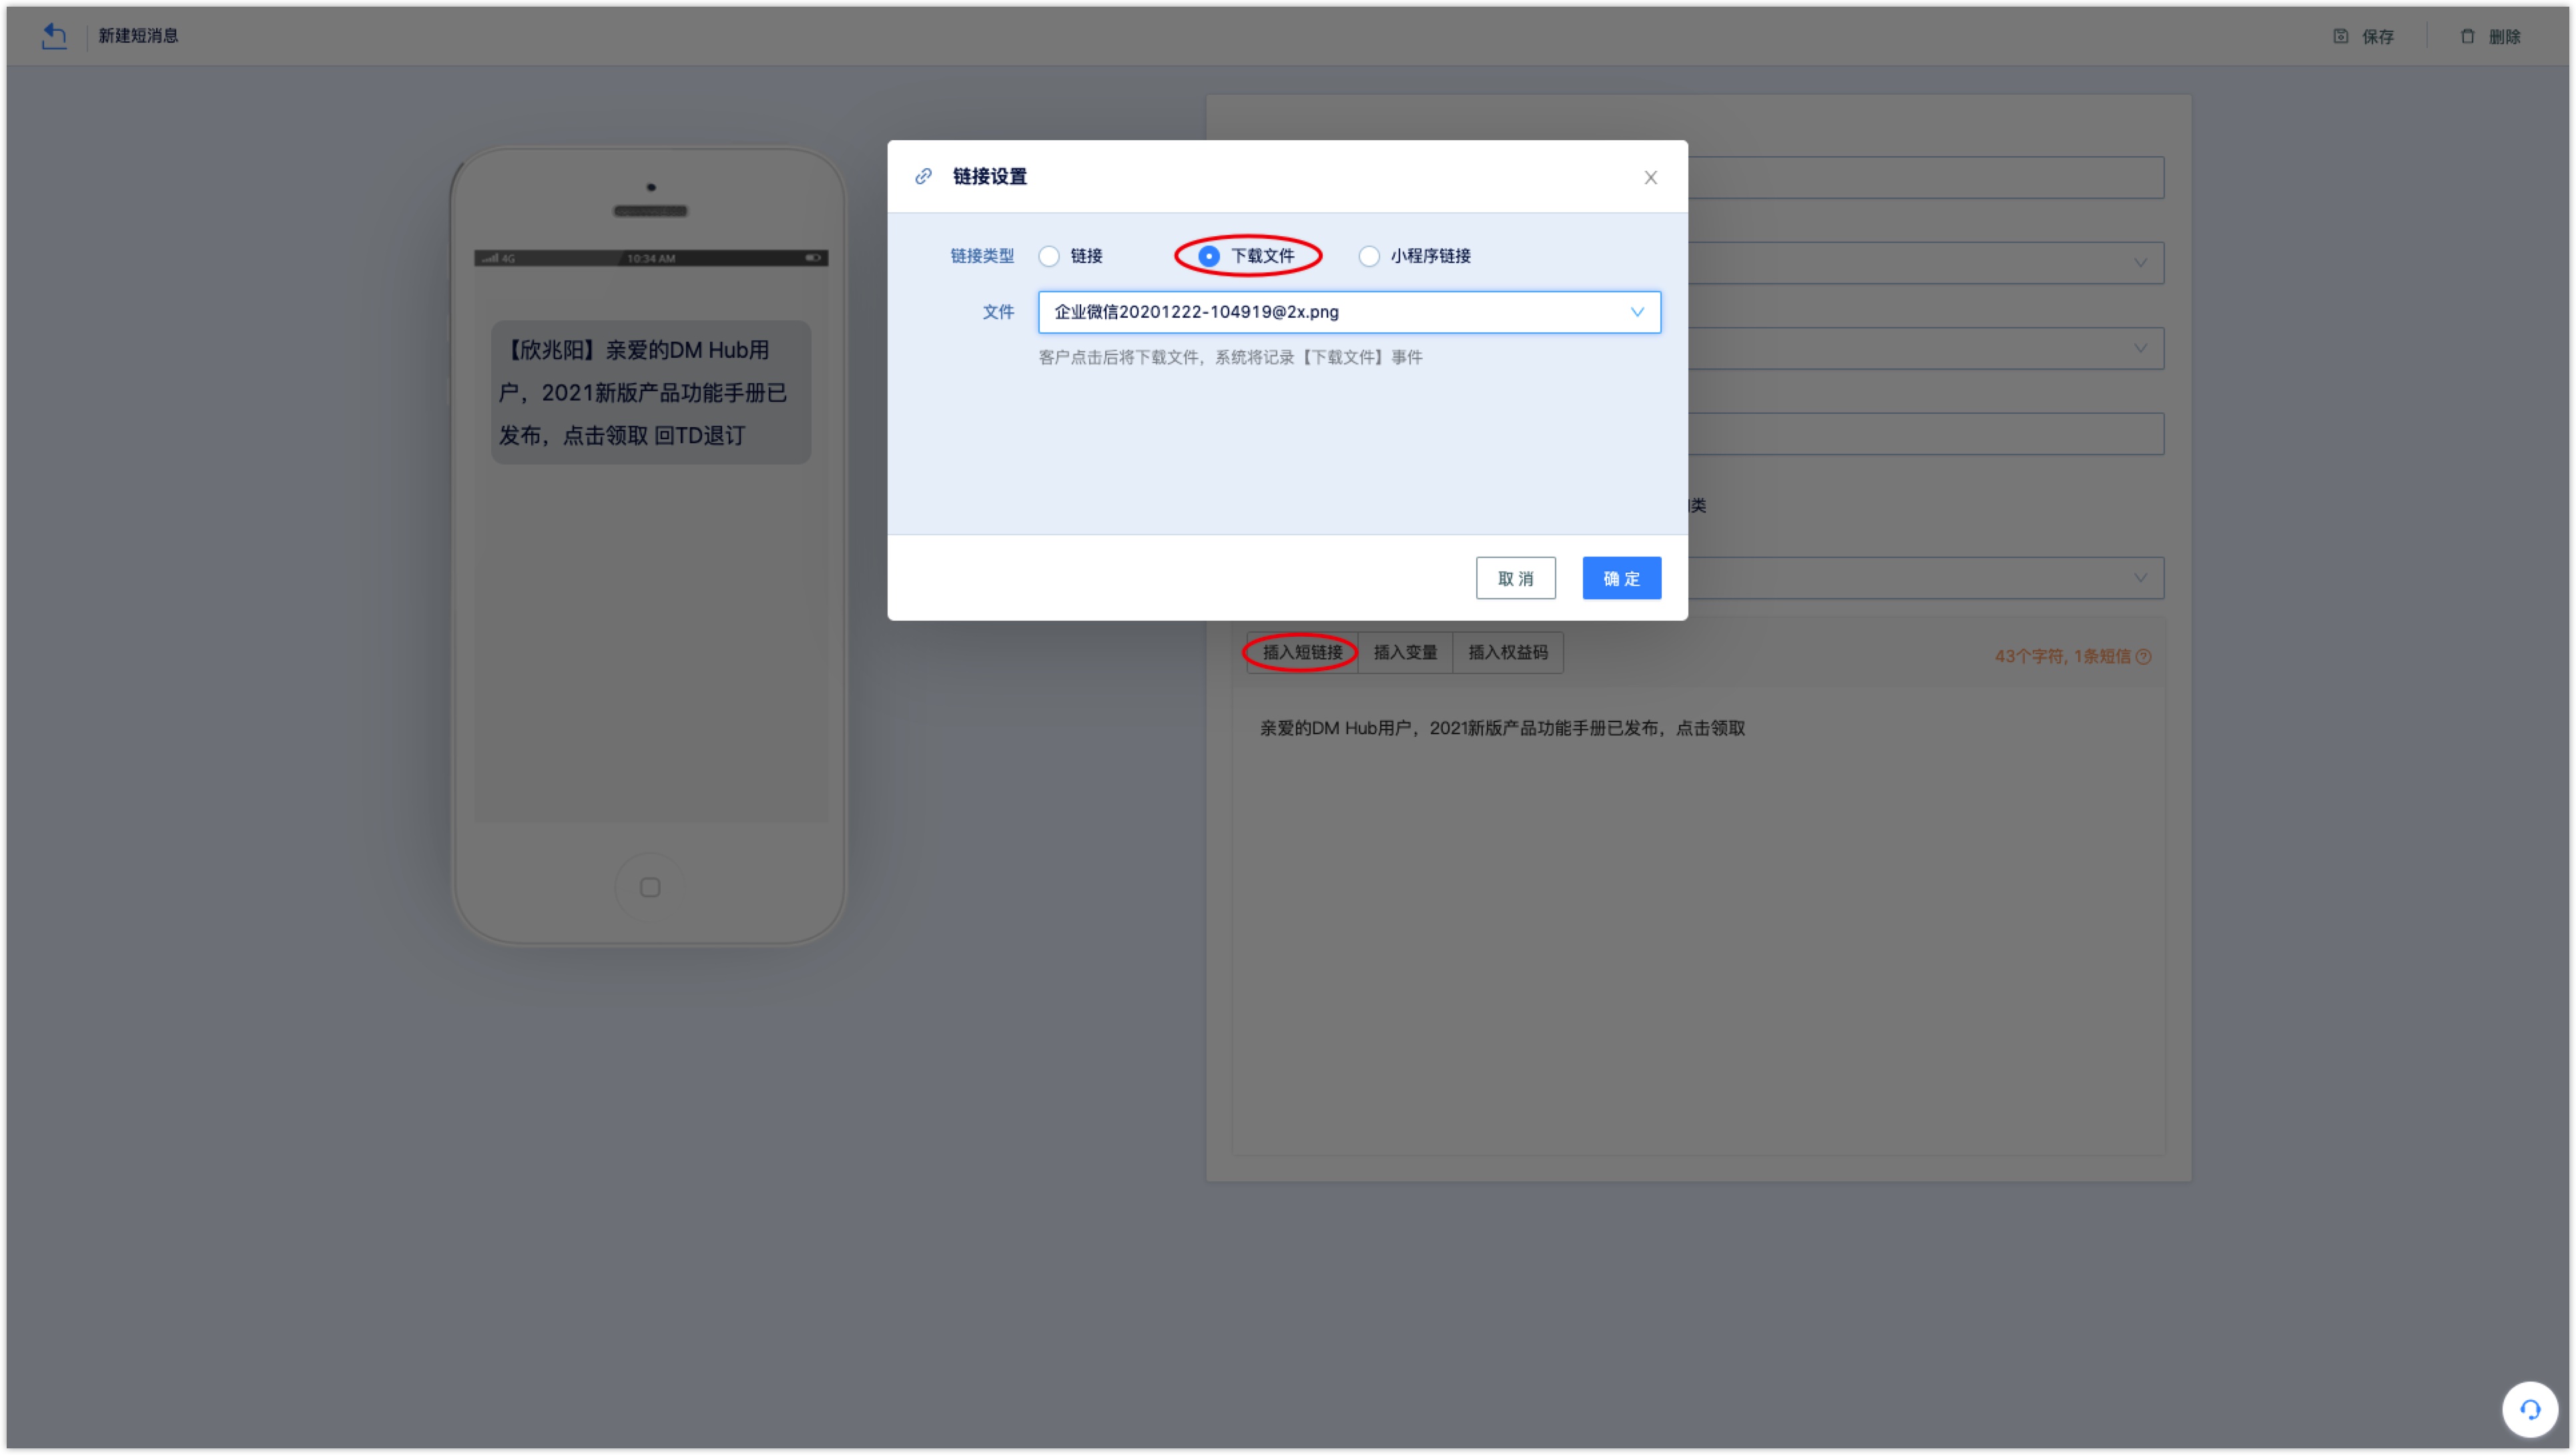
Task: Select the 小程序链接 radio option
Action: coord(1369,256)
